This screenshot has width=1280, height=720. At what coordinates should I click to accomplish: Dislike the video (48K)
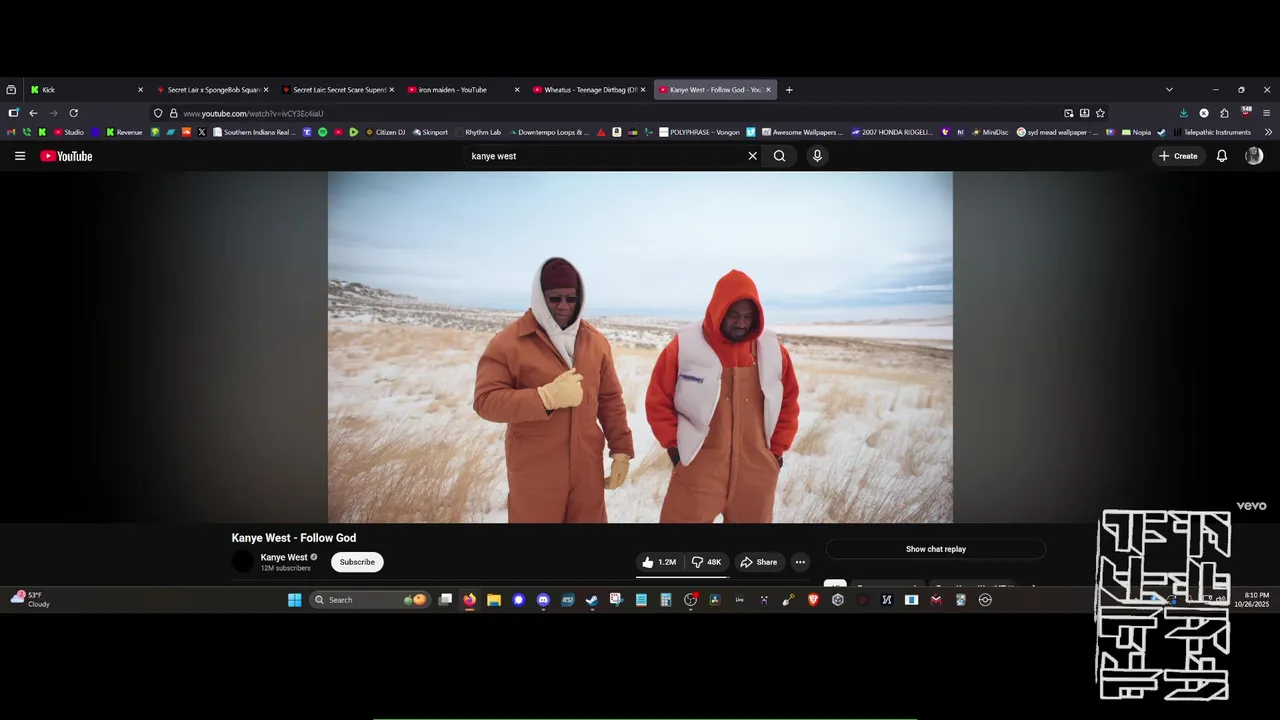tap(707, 562)
